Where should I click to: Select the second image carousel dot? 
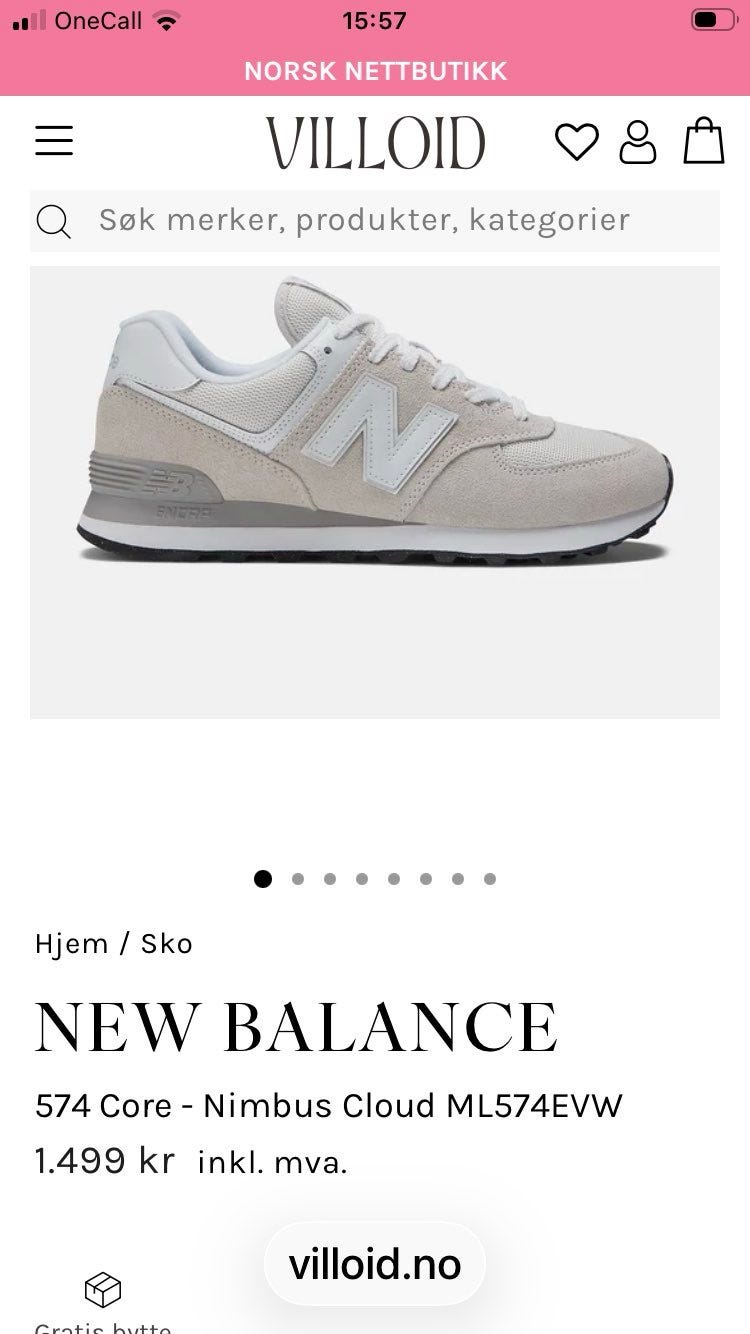tap(298, 879)
